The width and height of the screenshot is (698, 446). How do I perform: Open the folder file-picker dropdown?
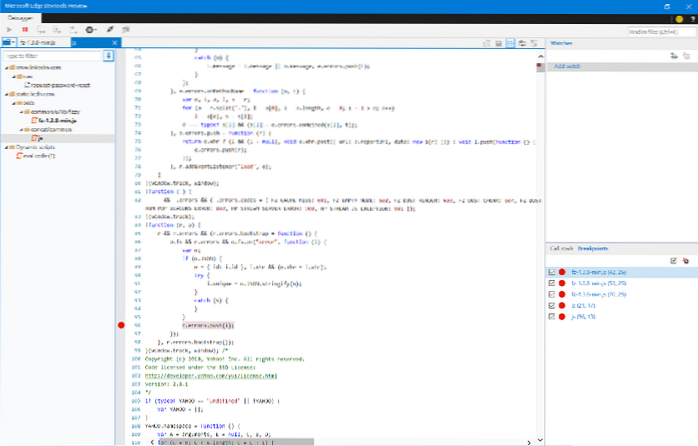(x=10, y=44)
